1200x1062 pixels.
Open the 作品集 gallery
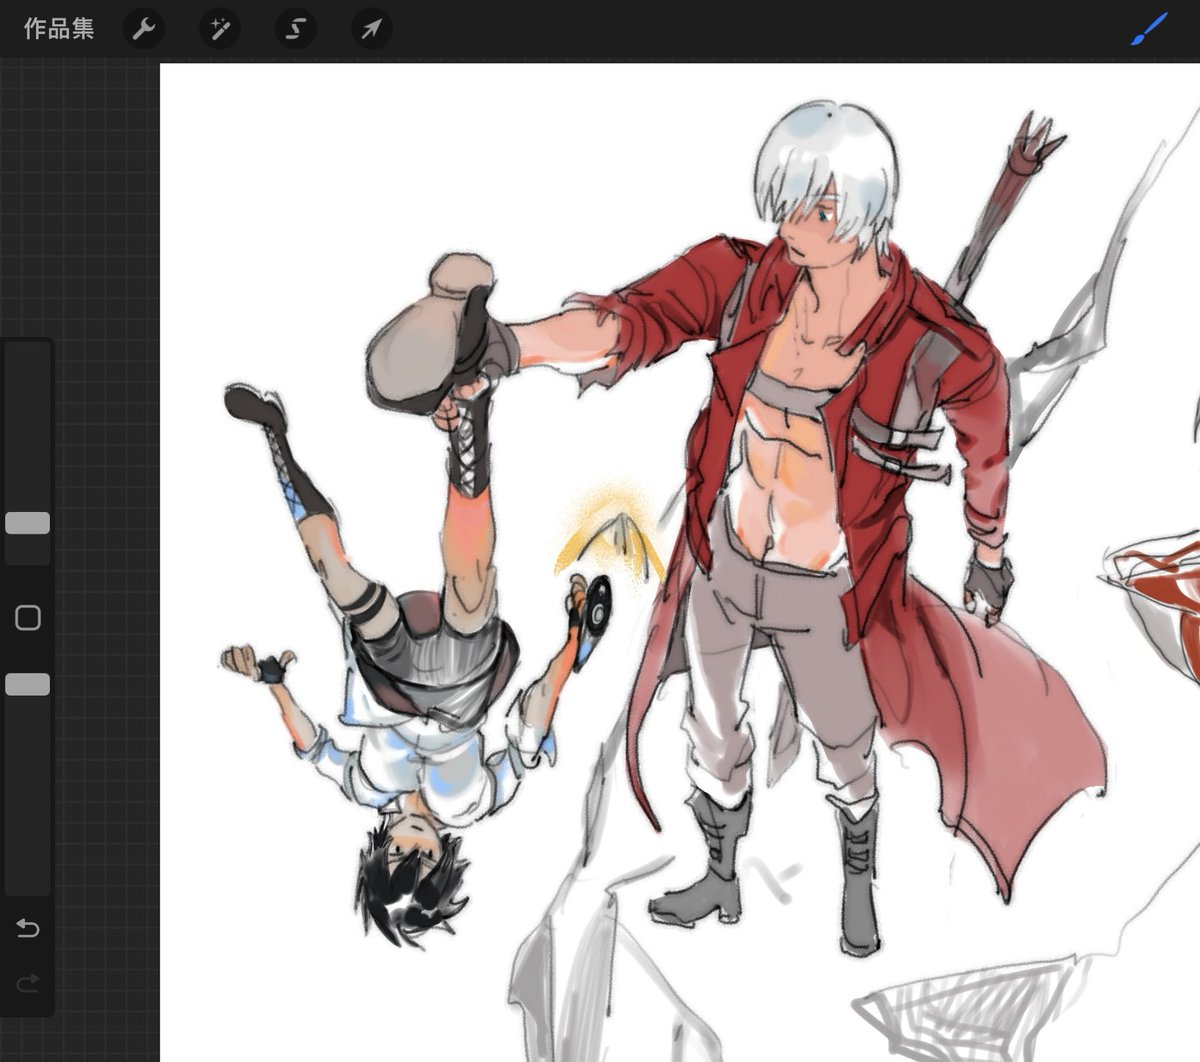pos(59,29)
